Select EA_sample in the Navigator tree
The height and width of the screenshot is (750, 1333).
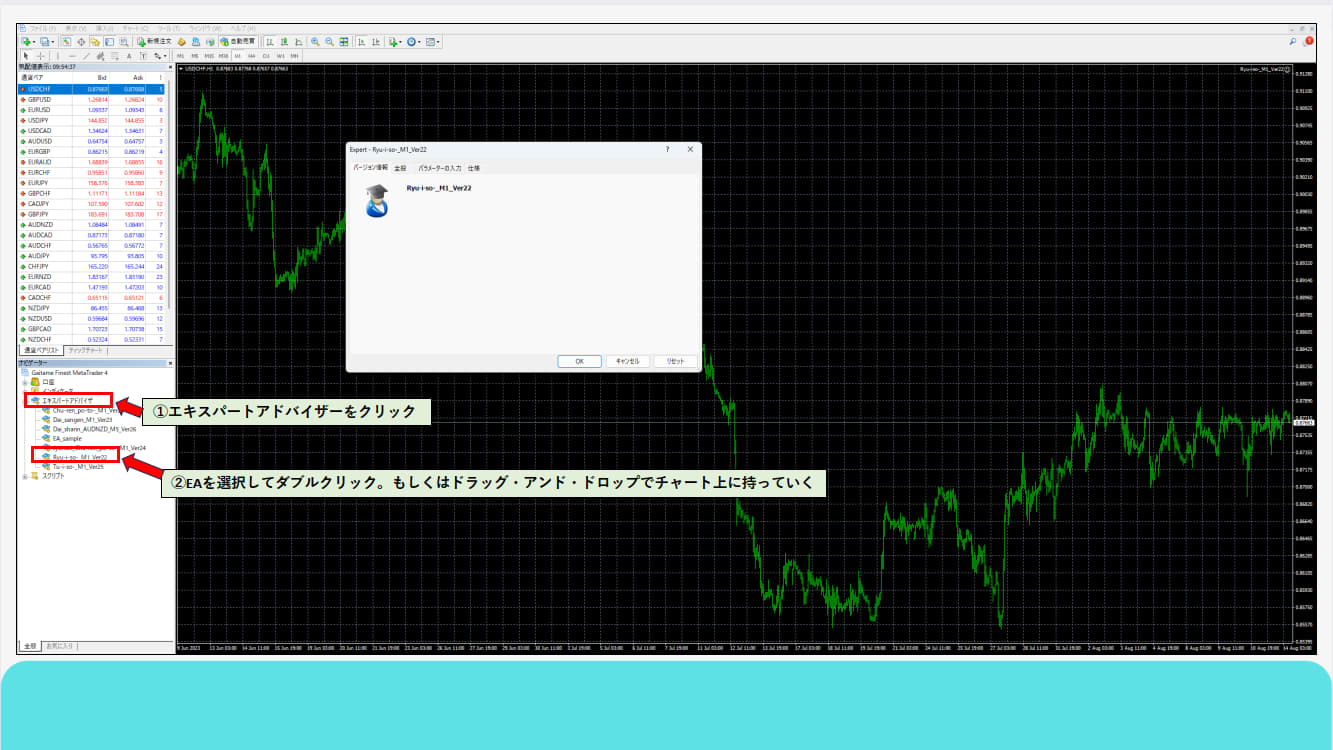tap(66, 438)
